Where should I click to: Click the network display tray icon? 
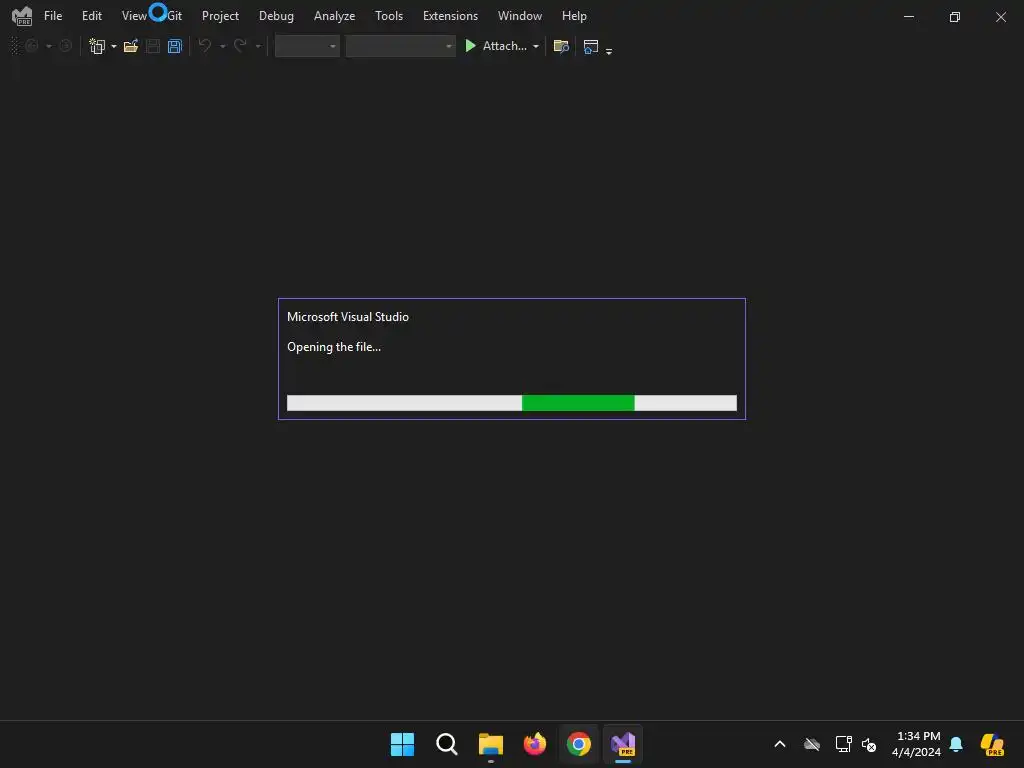pyautogui.click(x=843, y=744)
